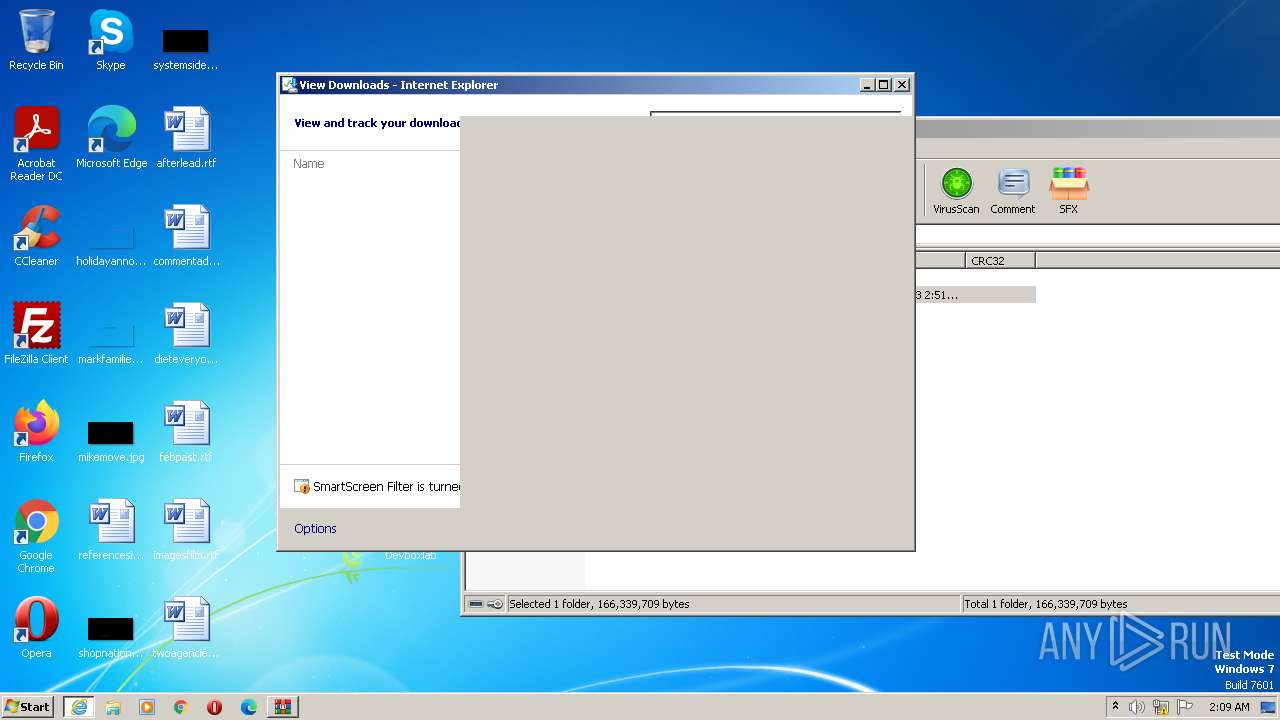The height and width of the screenshot is (720, 1280).
Task: Open the Opera desktop shortcut
Action: click(36, 627)
